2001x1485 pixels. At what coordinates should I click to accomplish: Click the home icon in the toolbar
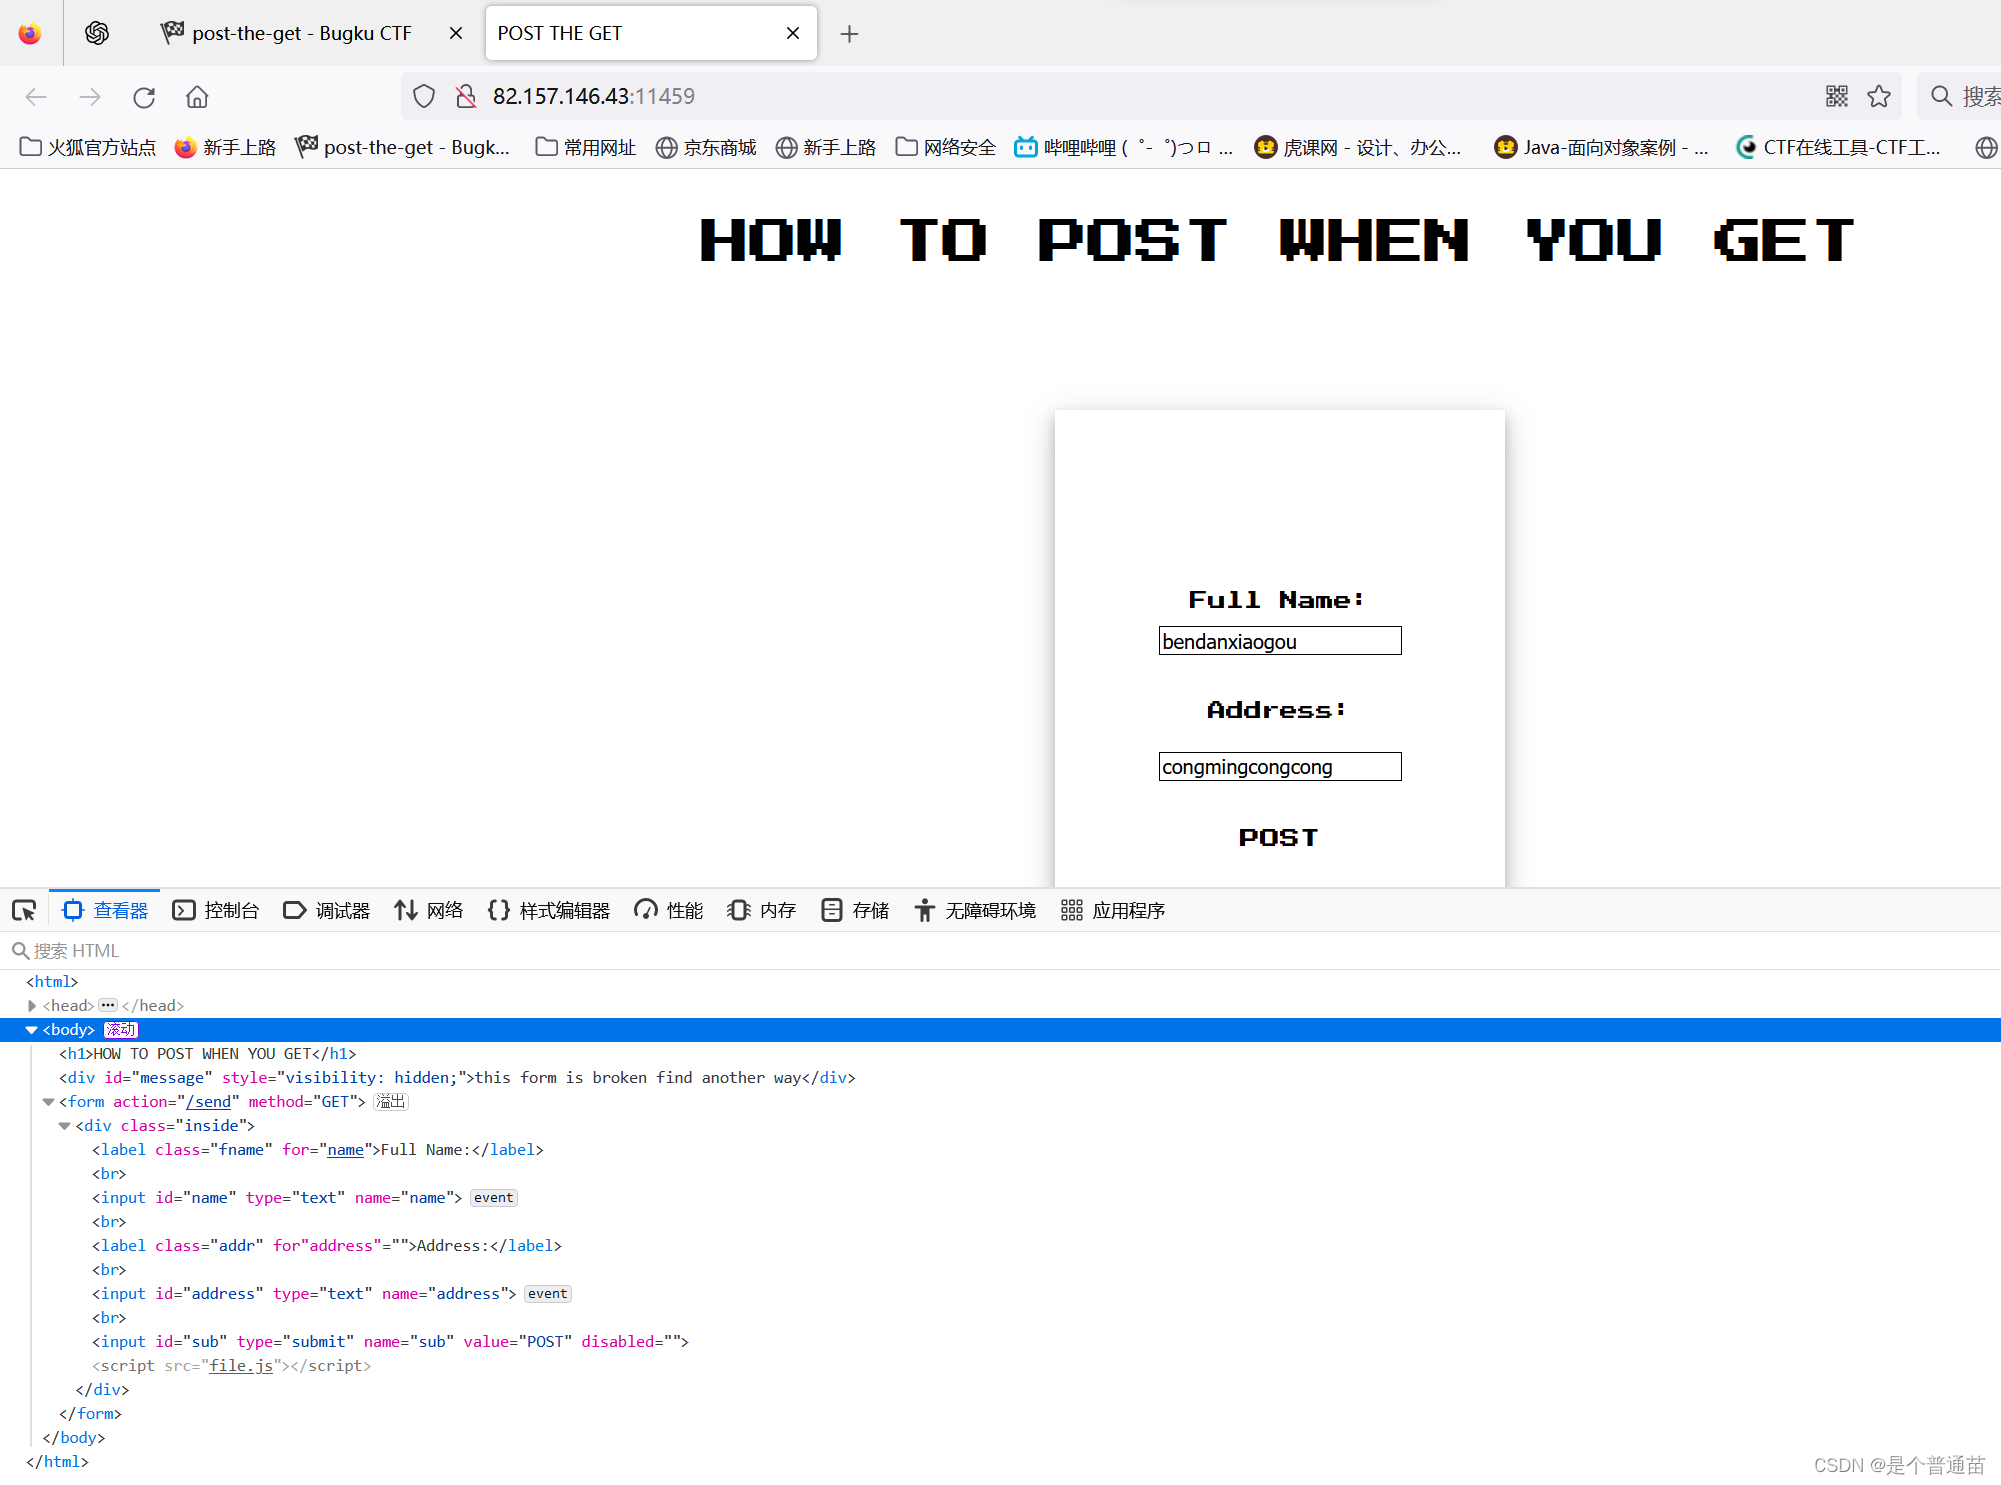(197, 97)
